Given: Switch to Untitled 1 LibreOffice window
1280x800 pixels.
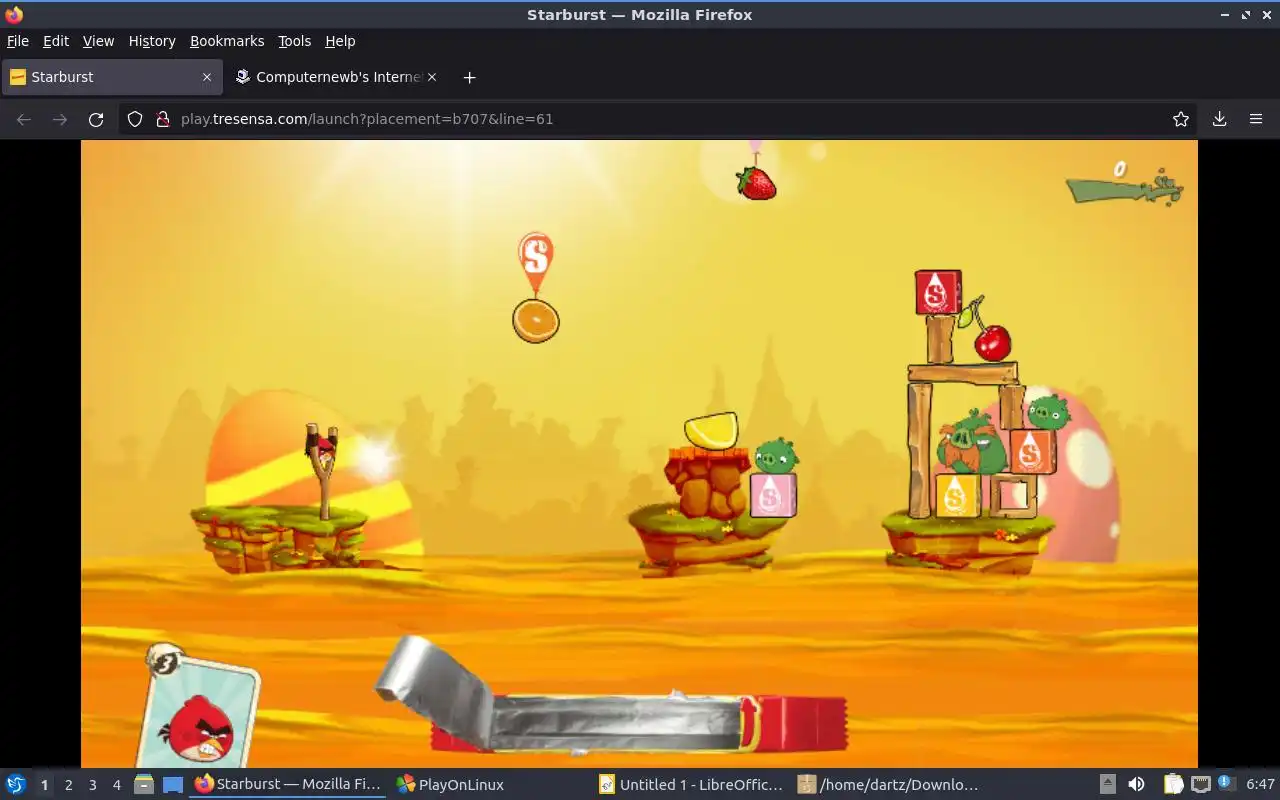Looking at the screenshot, I should click(x=691, y=785).
